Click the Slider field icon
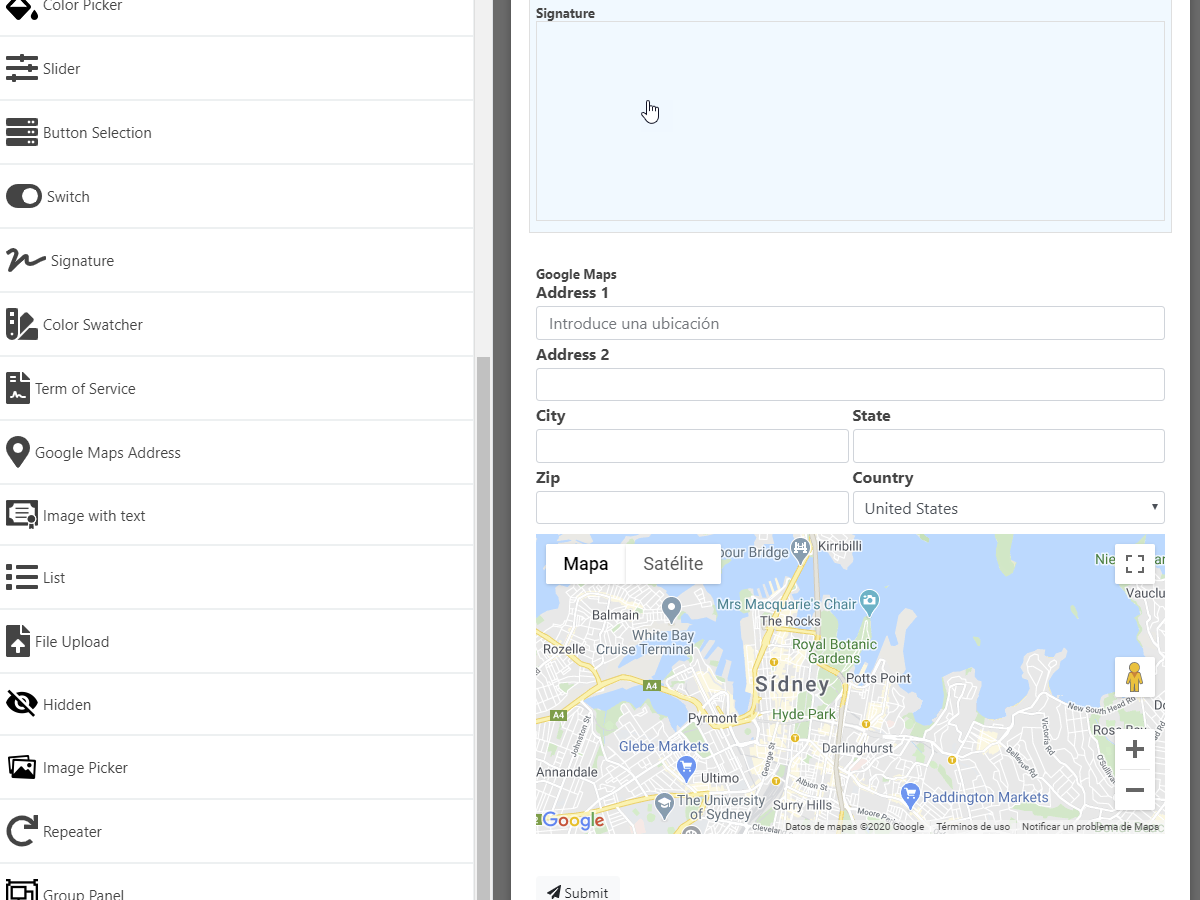 (x=22, y=69)
